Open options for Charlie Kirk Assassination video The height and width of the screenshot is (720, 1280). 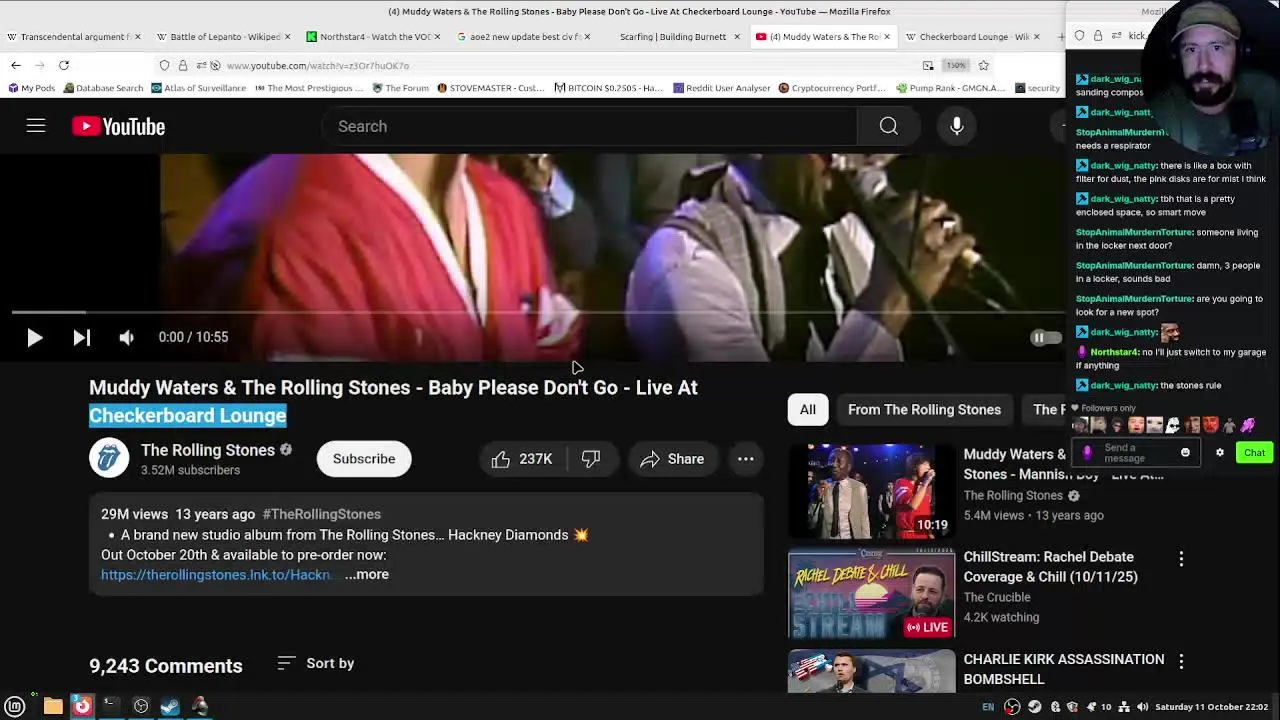point(1181,661)
